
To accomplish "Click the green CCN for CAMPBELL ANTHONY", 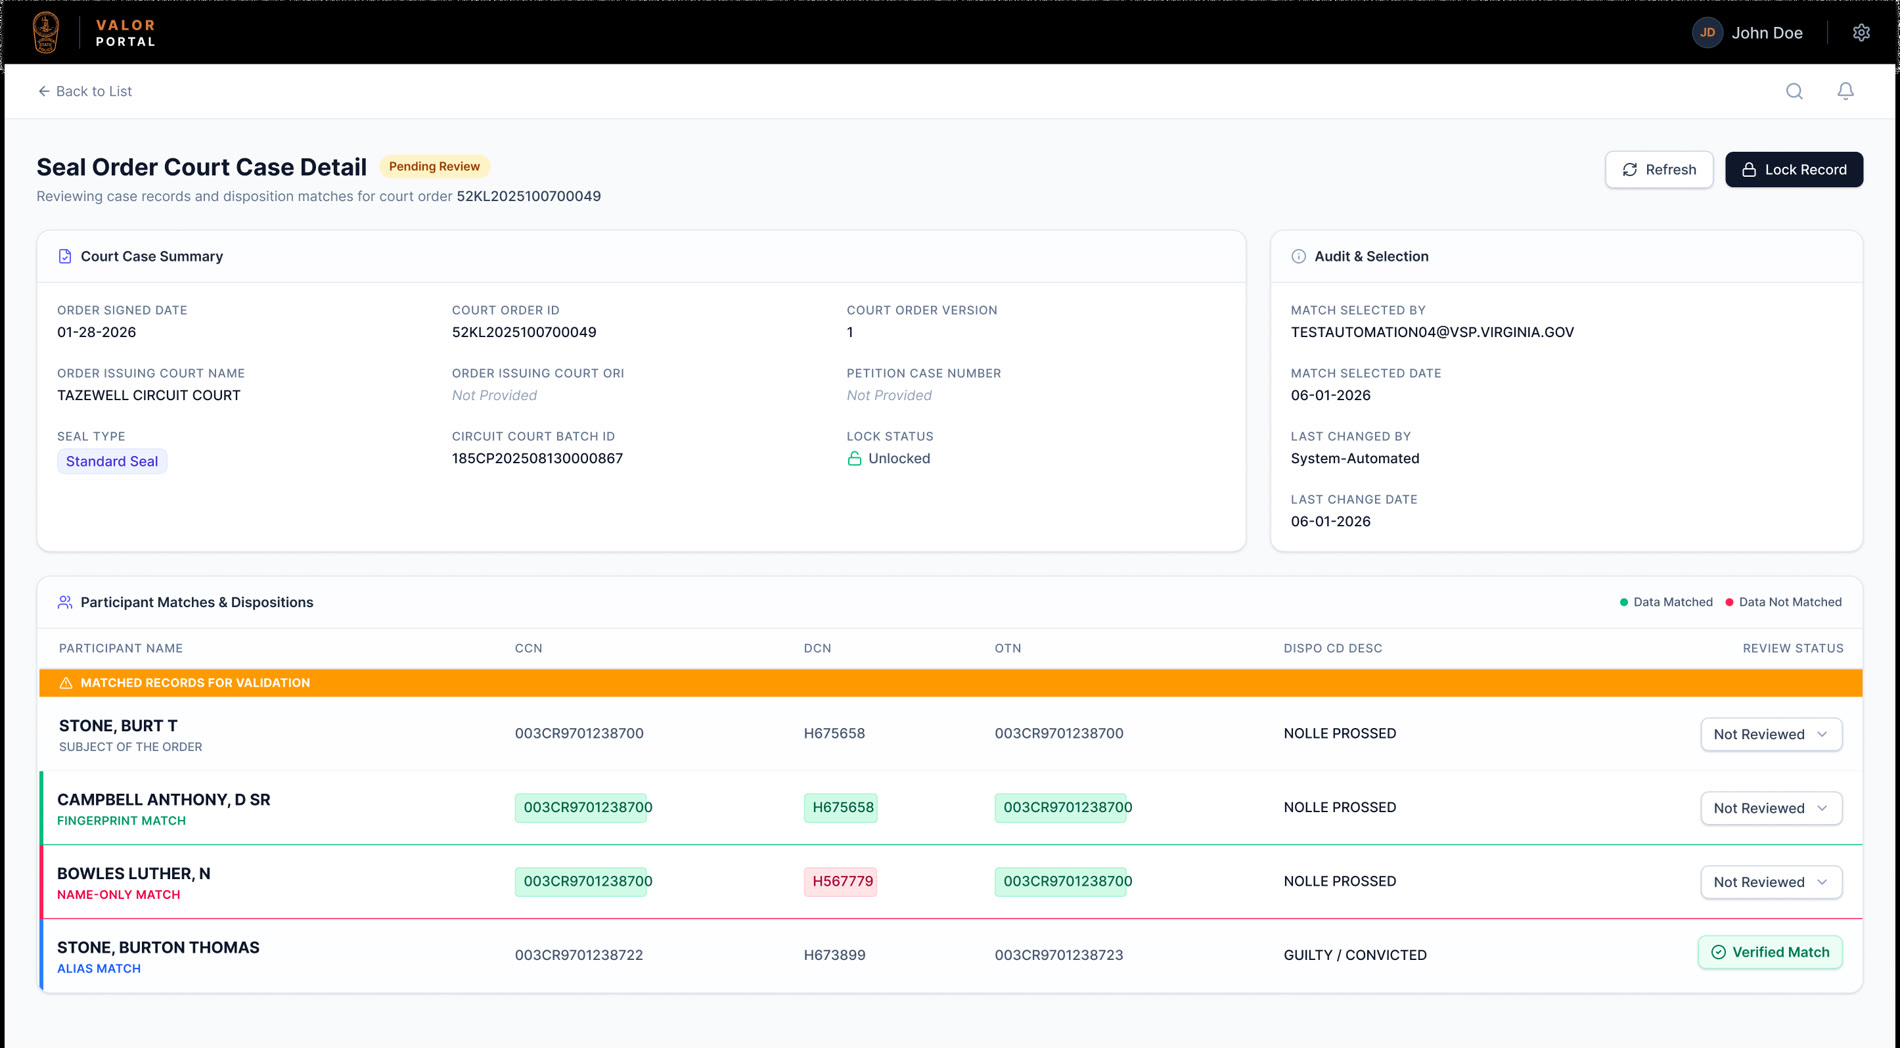I will point(582,807).
